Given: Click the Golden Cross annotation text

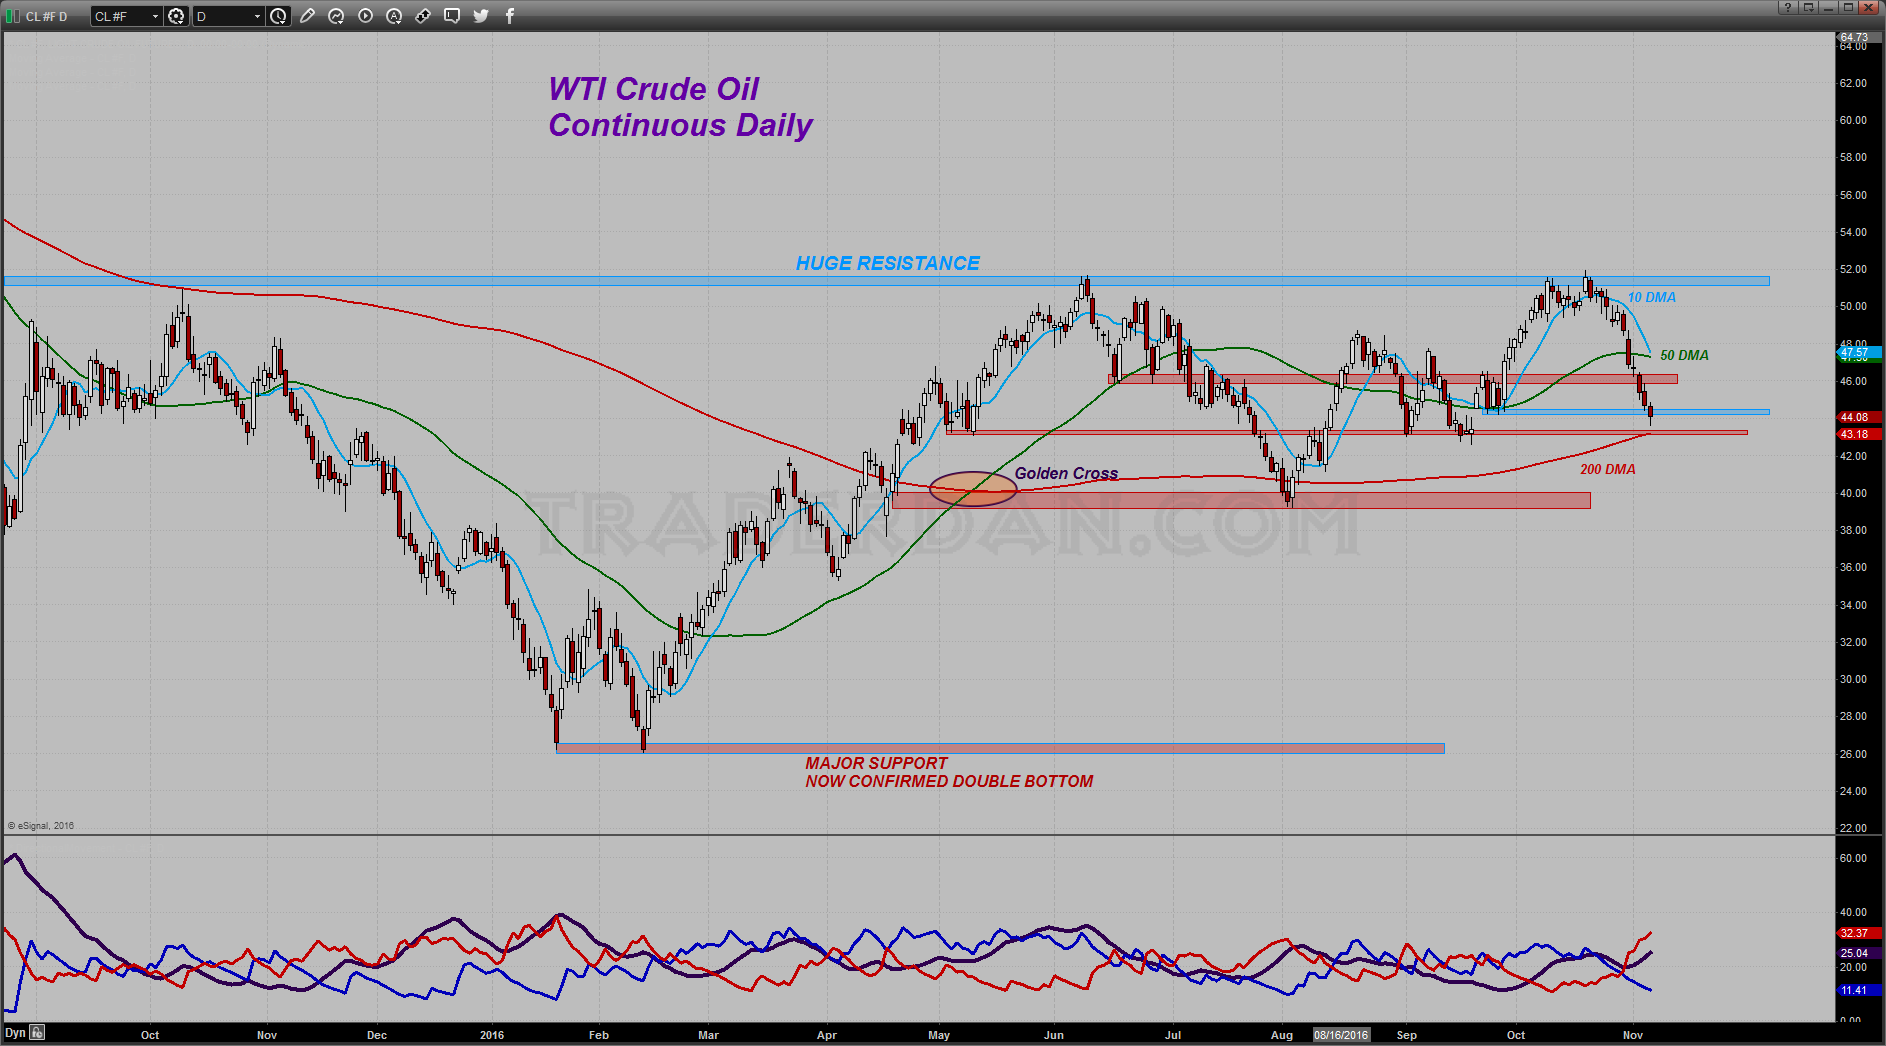Looking at the screenshot, I should tap(1066, 473).
